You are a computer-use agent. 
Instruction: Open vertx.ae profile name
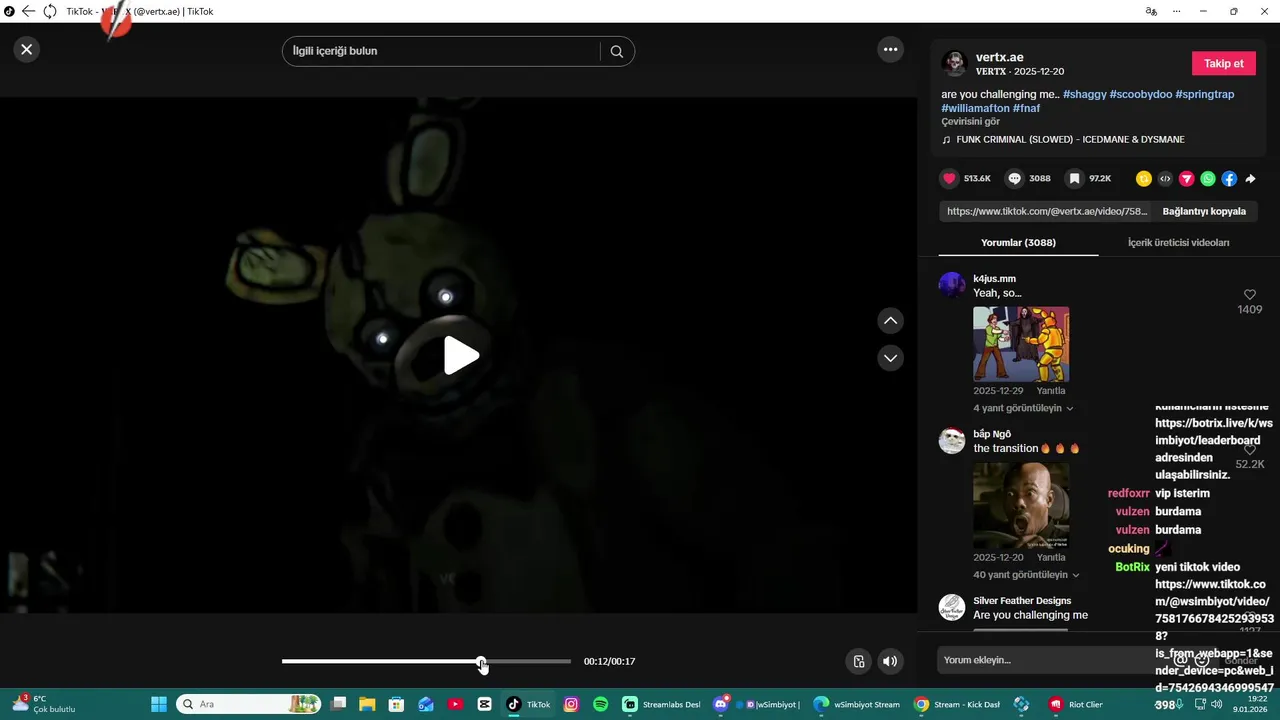[x=999, y=57]
